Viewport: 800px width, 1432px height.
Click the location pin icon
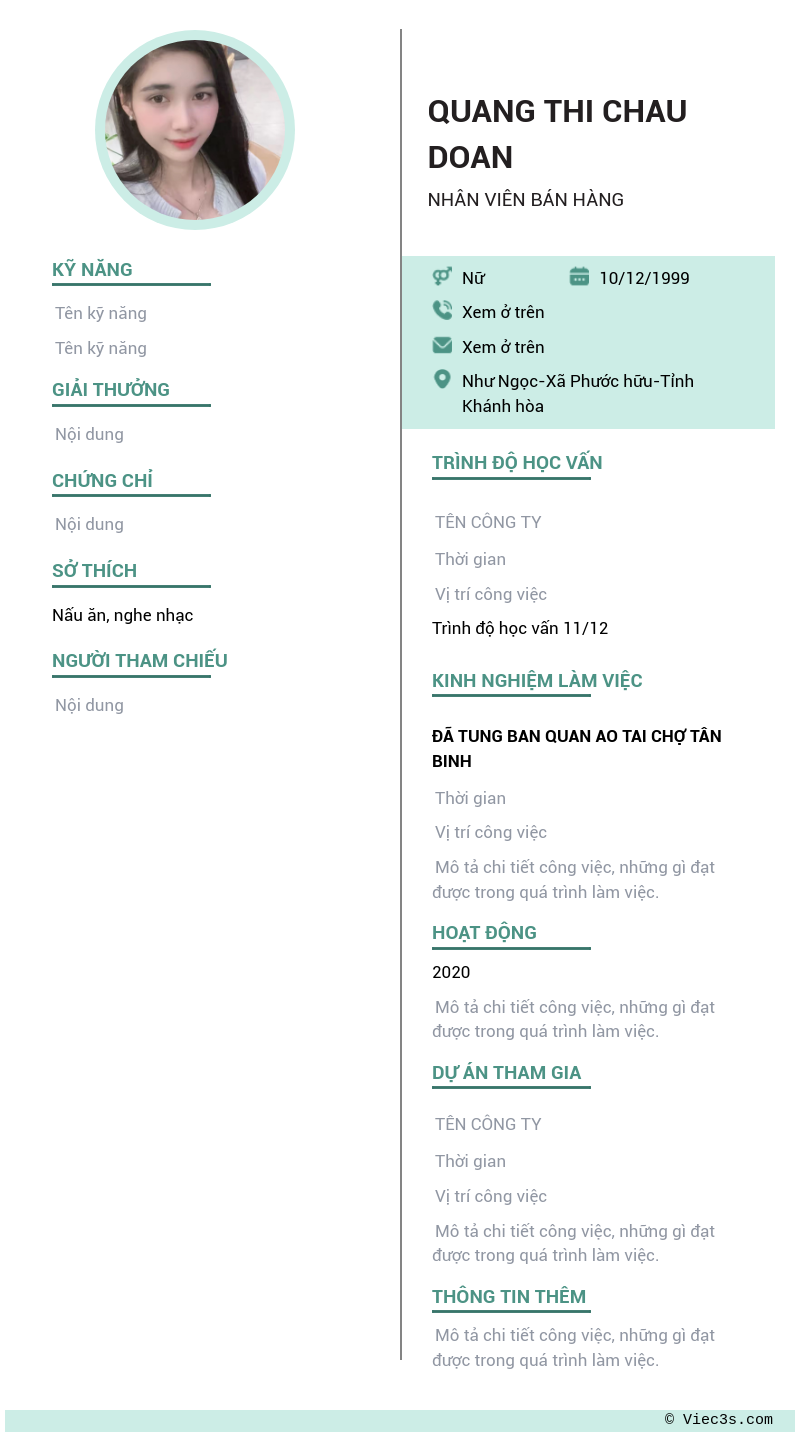(442, 379)
